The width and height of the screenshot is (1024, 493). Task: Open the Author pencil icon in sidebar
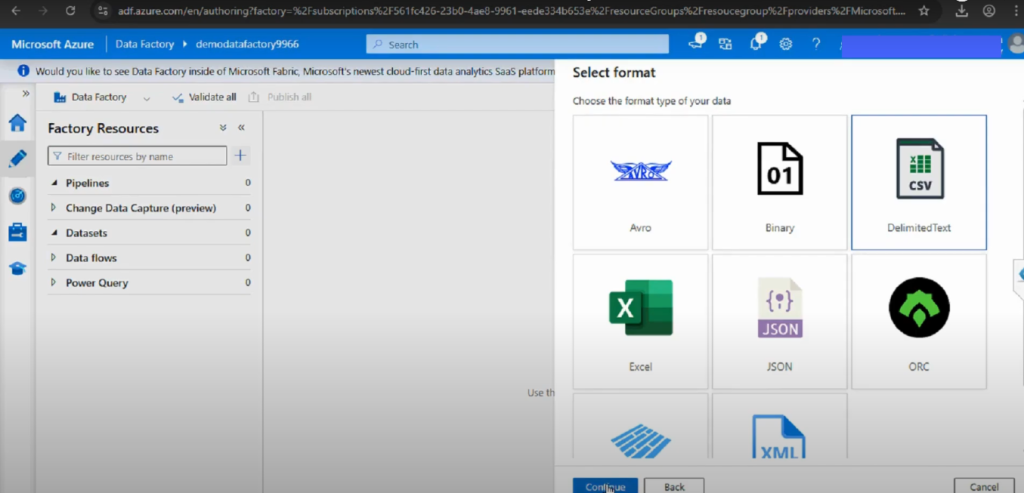coord(18,159)
